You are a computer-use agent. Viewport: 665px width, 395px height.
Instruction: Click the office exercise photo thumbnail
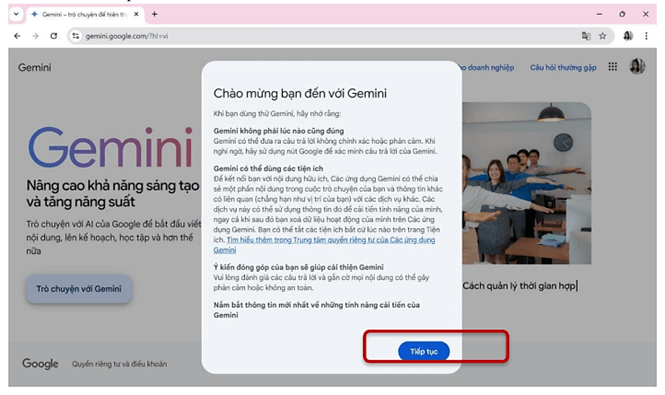pyautogui.click(x=526, y=183)
